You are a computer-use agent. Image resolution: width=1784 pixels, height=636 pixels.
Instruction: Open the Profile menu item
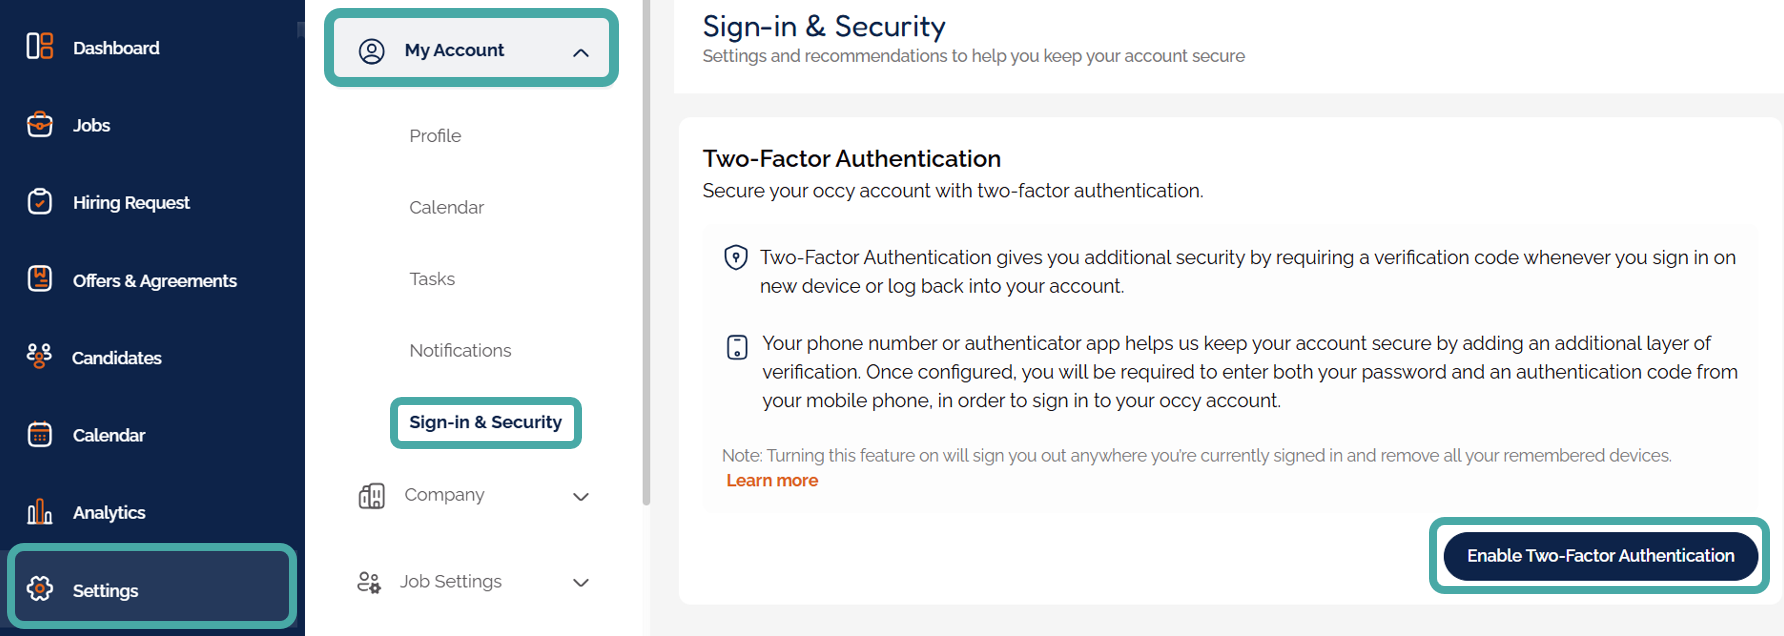(435, 136)
